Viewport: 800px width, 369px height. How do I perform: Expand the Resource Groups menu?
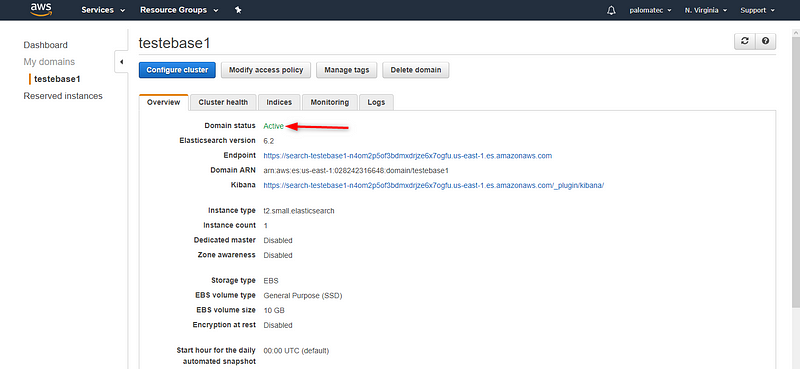click(179, 10)
